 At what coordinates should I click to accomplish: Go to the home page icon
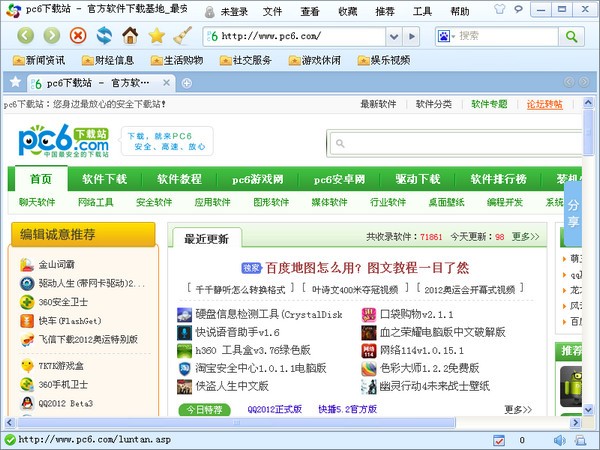130,36
